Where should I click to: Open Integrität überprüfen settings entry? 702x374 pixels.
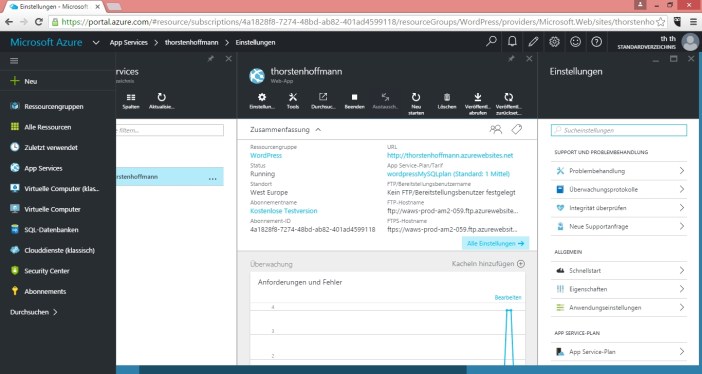pyautogui.click(x=620, y=208)
